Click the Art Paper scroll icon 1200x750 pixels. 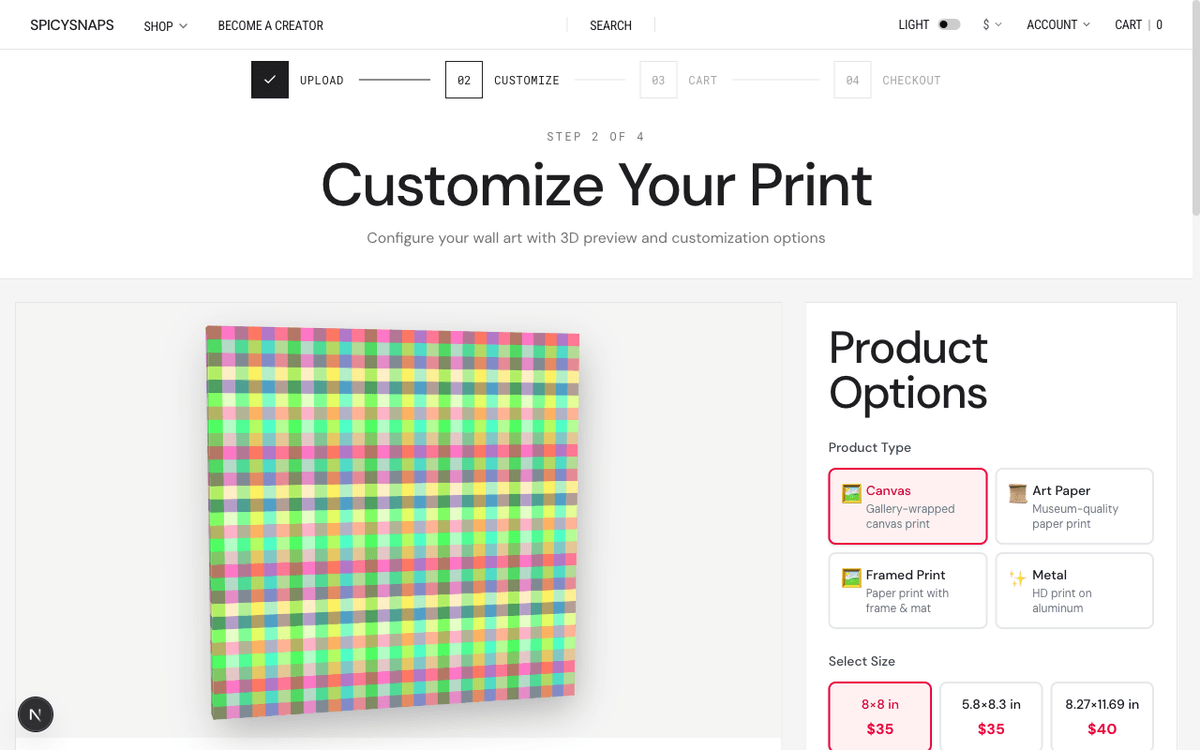tap(1018, 493)
